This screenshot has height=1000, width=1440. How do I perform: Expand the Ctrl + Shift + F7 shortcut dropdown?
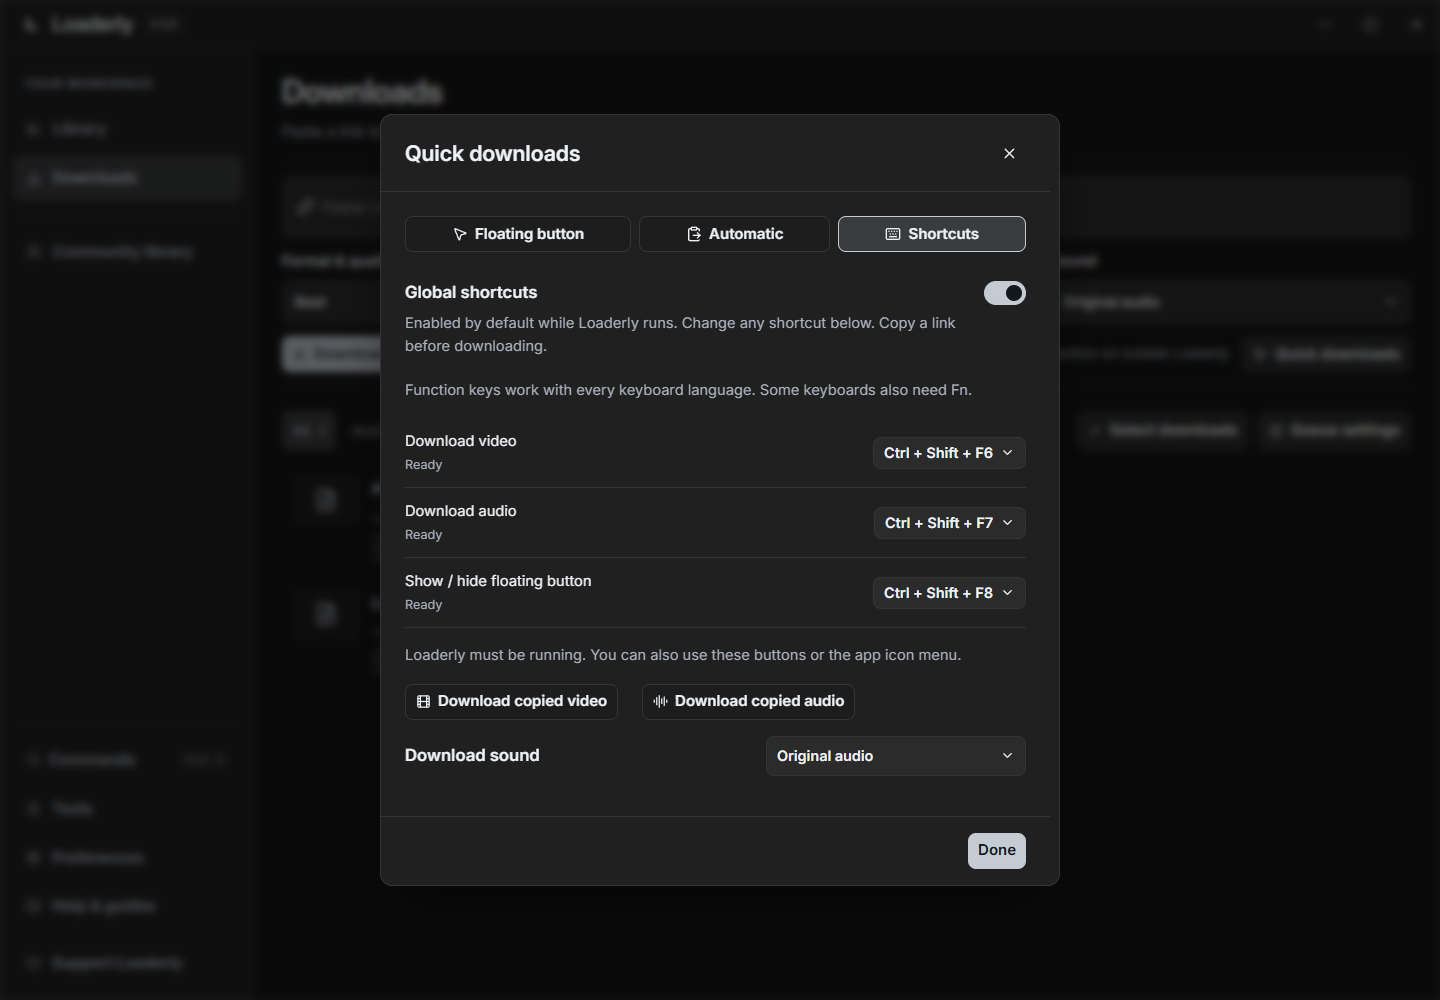coord(950,523)
